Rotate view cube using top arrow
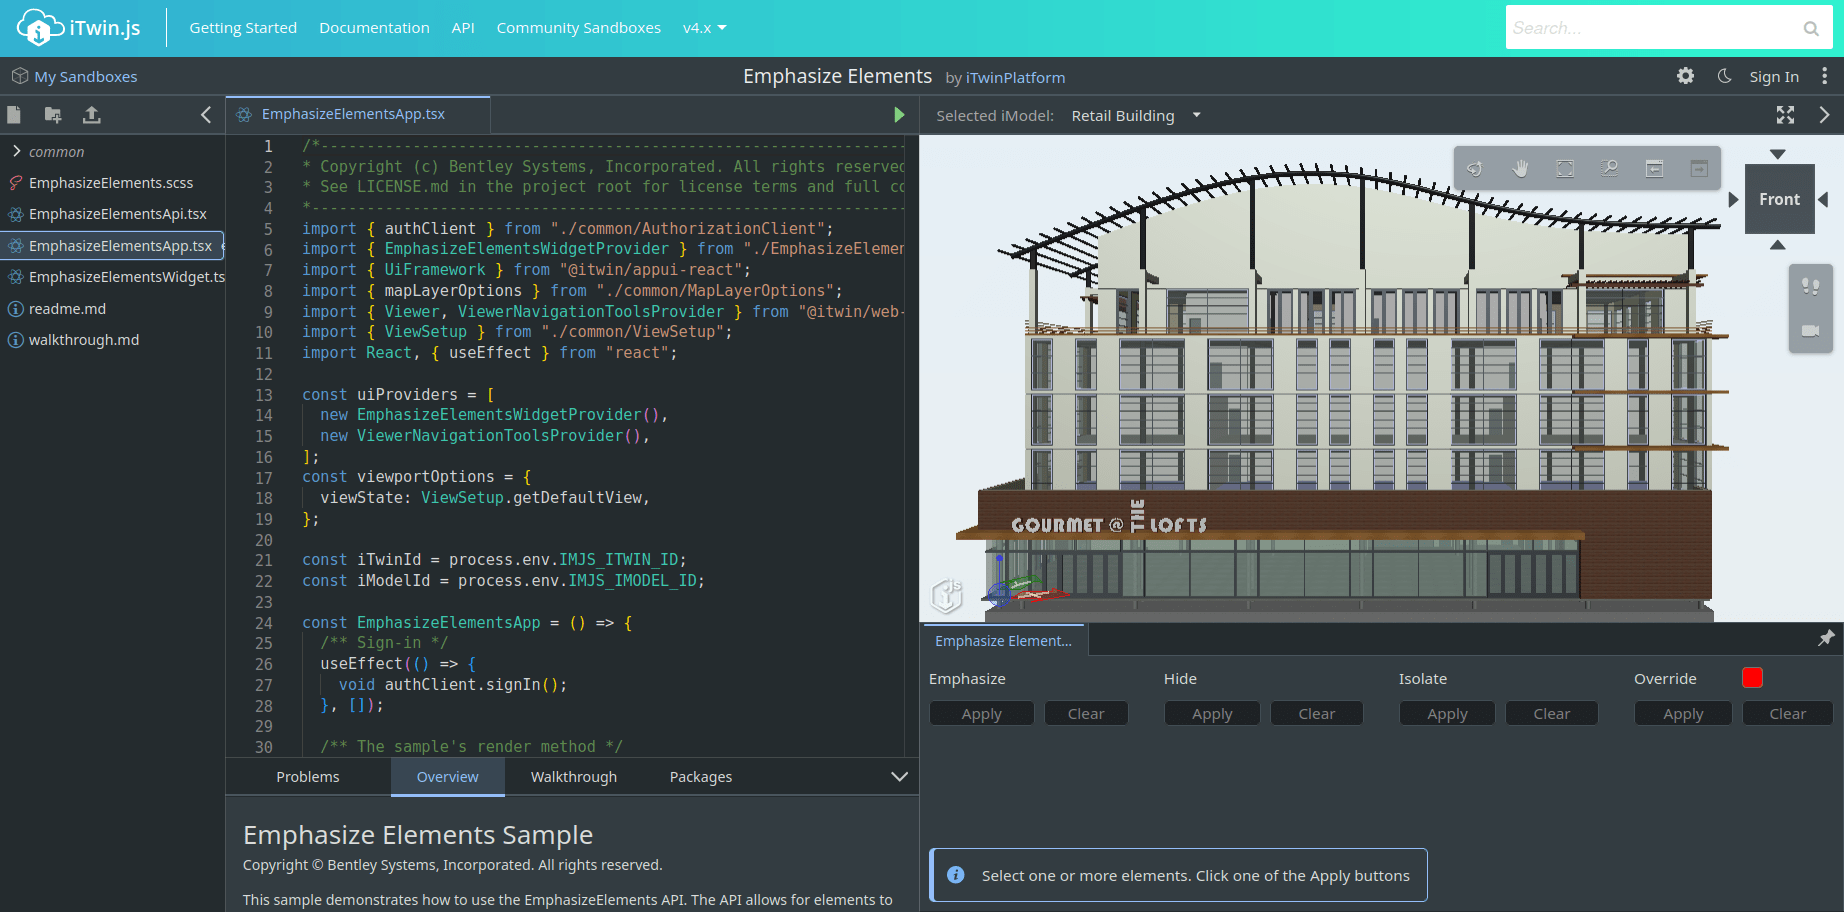 coord(1778,154)
